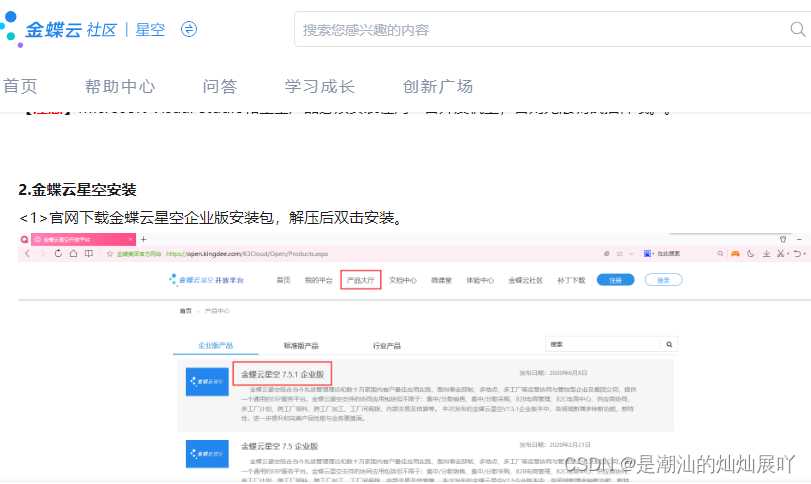This screenshot has width=811, height=484.
Task: Click the blue thumbnail of 7.5.1 企业版
Action: 207,382
